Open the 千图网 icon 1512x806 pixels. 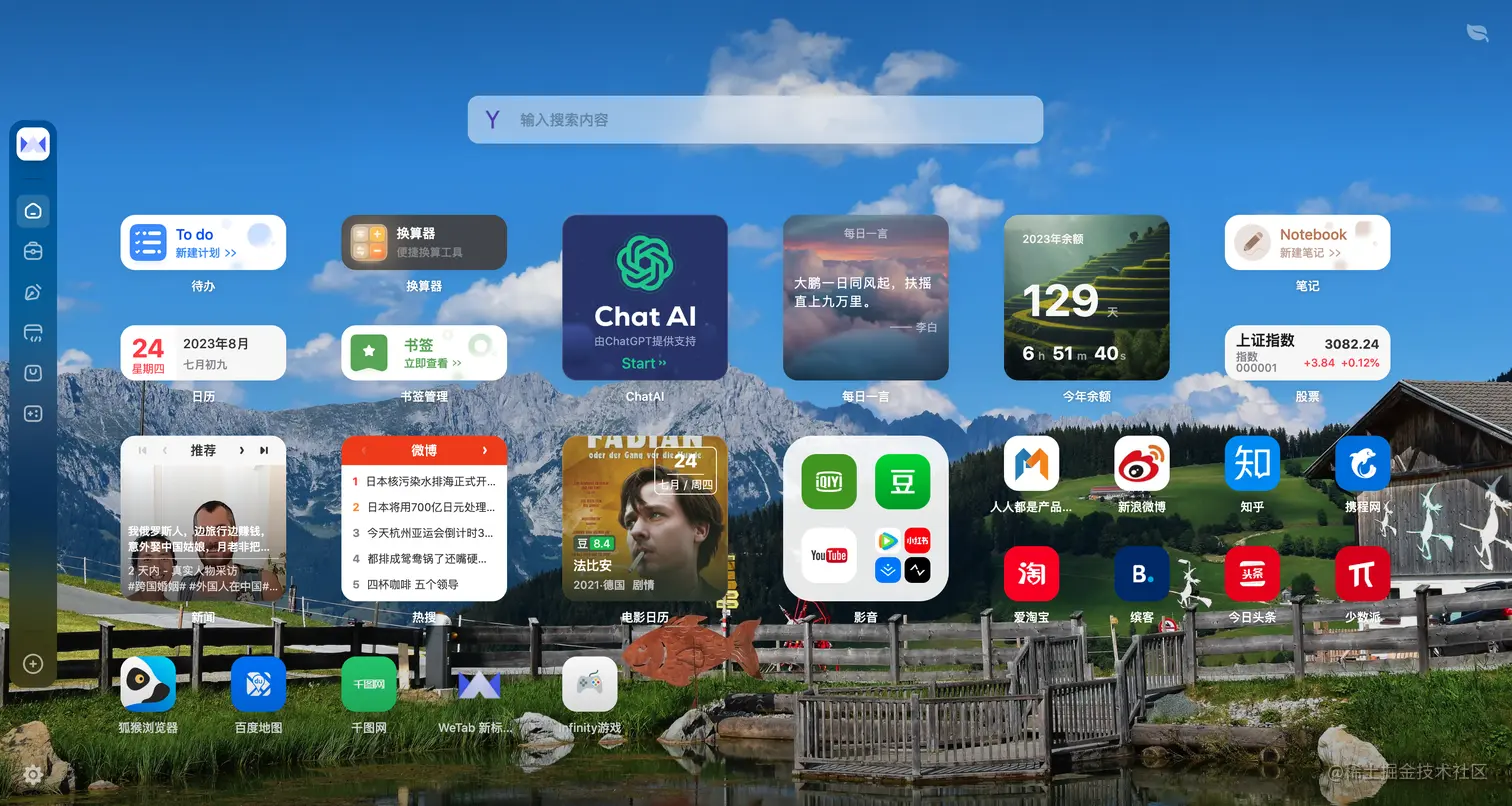[x=369, y=684]
